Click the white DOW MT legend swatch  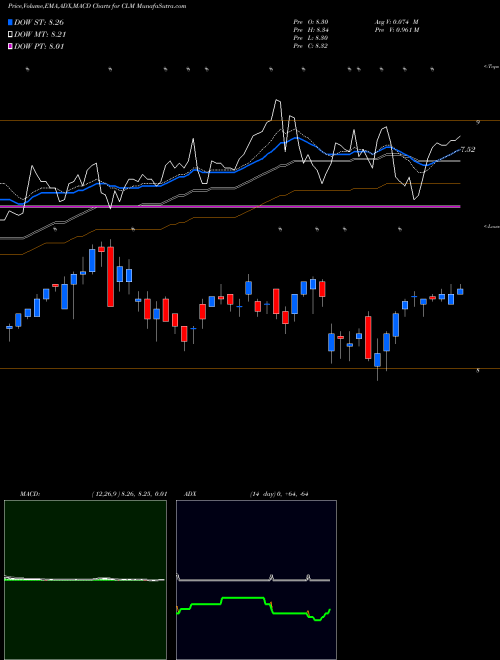[x=10, y=35]
